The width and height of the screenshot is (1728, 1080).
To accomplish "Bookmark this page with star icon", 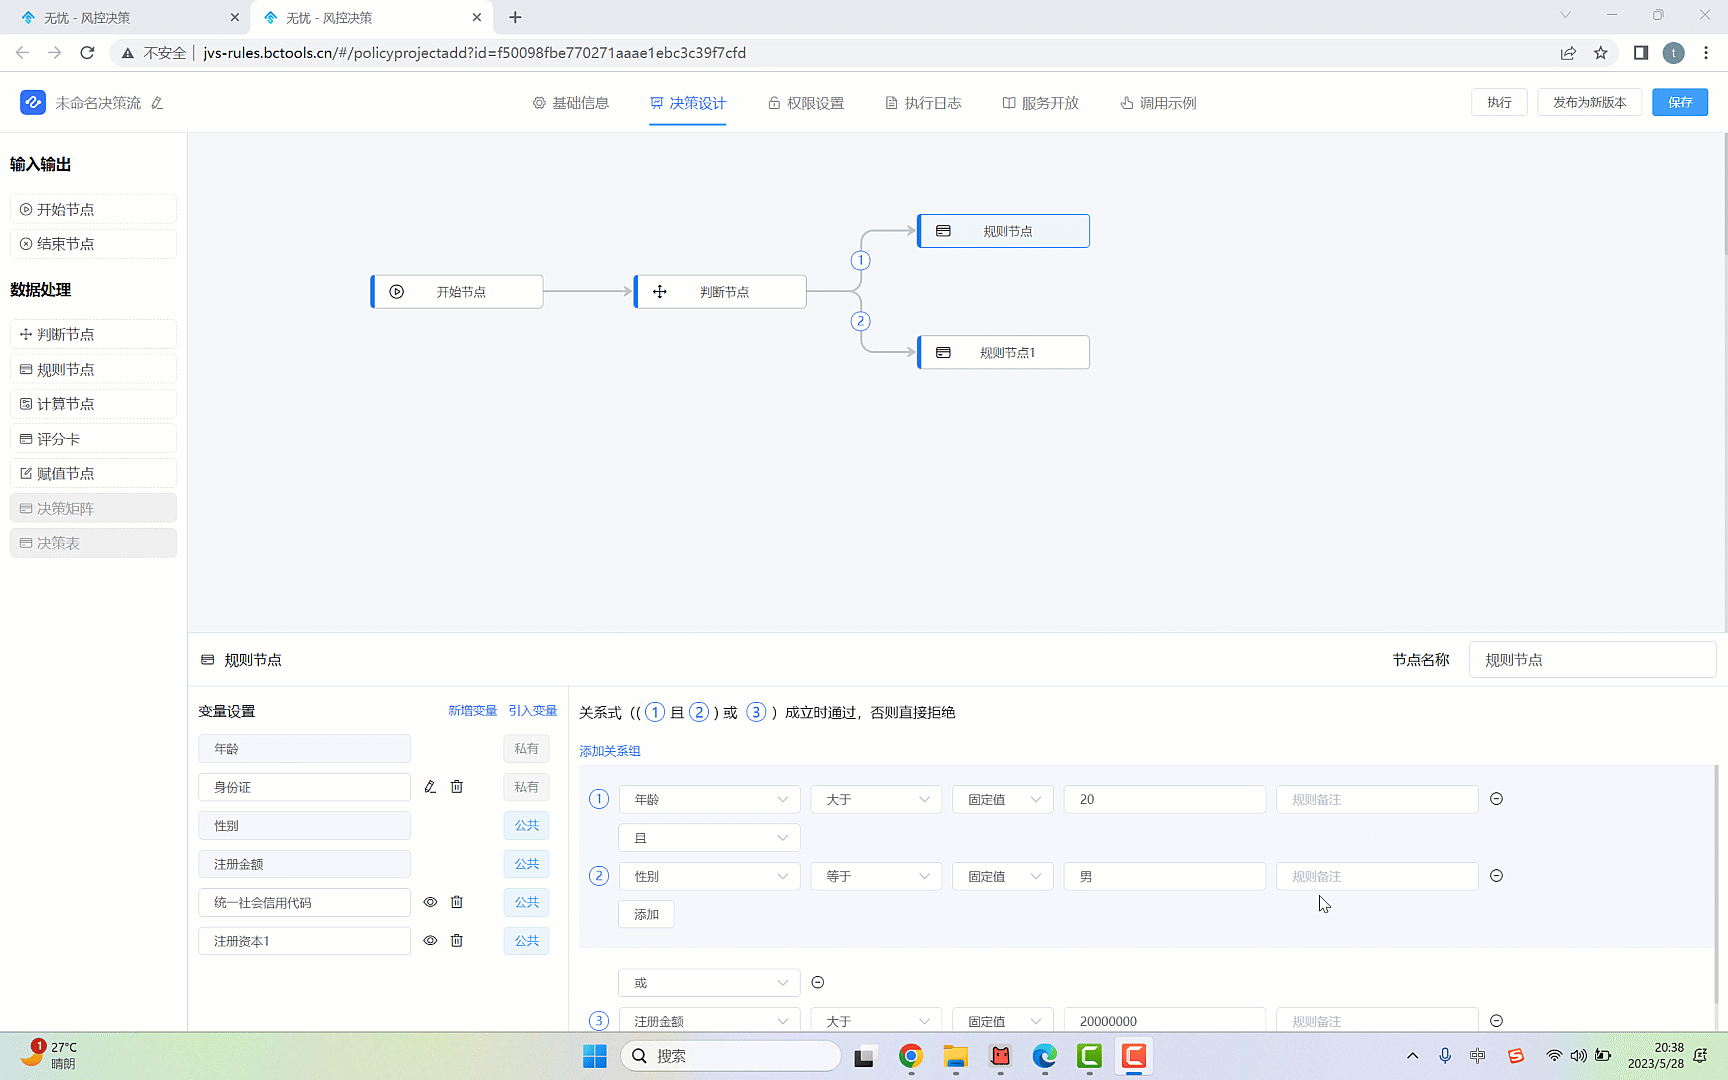I will coord(1601,53).
